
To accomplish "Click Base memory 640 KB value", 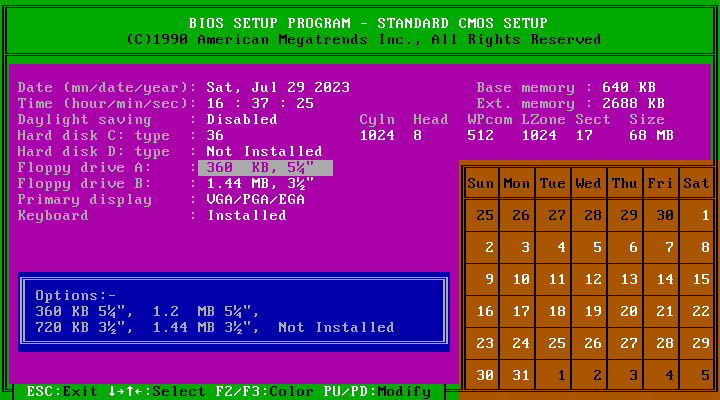I will point(629,87).
